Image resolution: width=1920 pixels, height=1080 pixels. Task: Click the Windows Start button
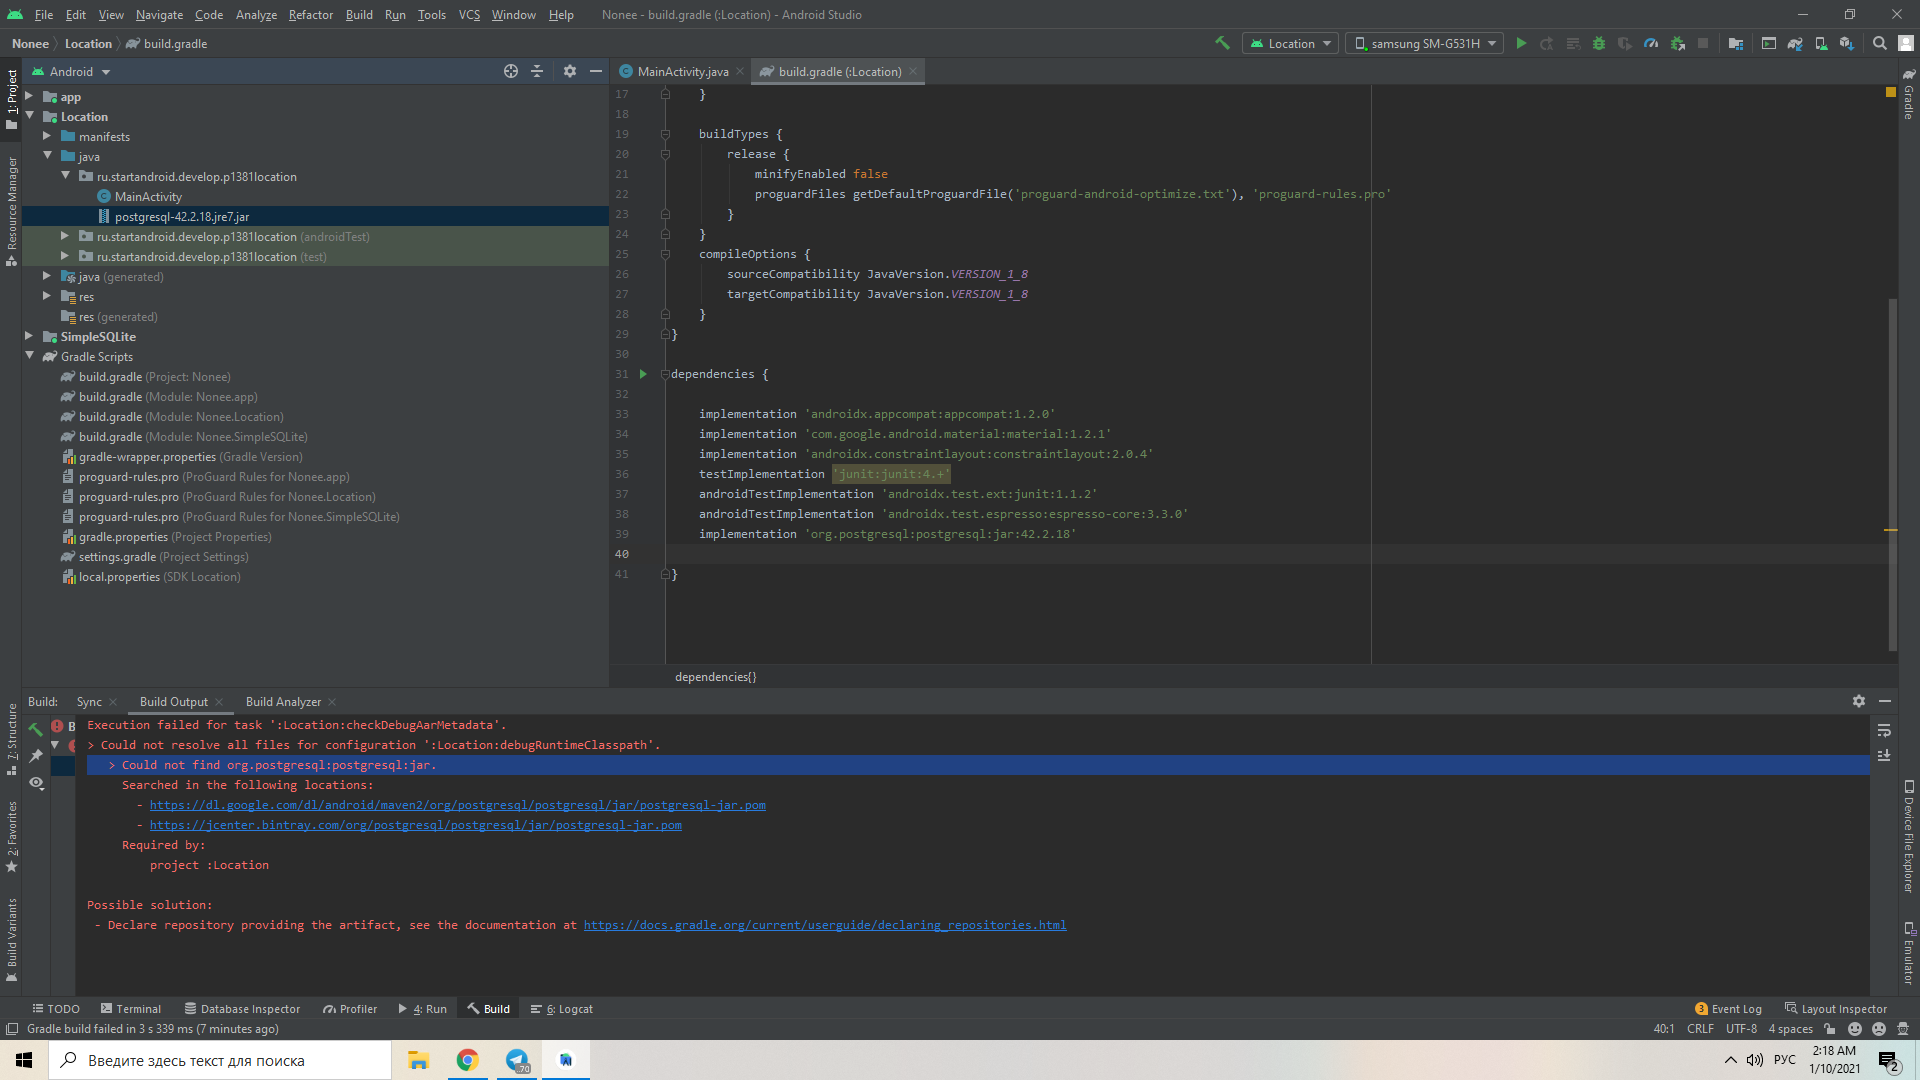[24, 1060]
